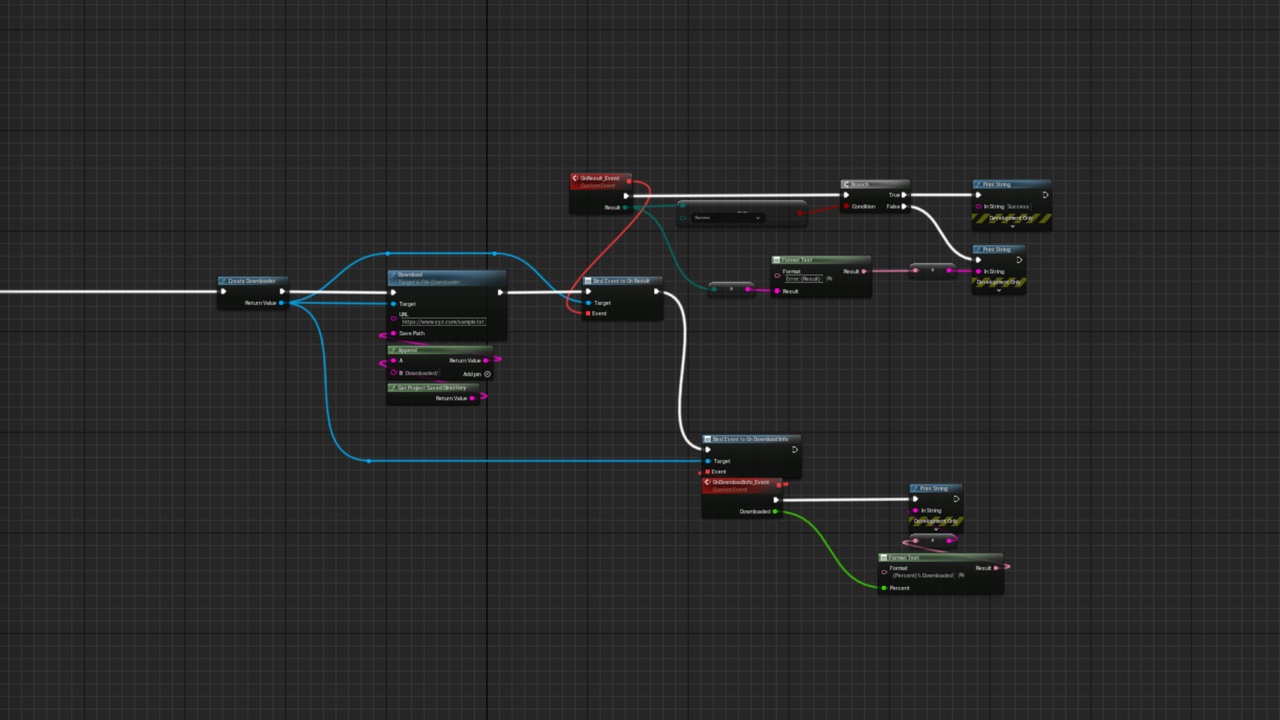Click the Target pin on Download node
This screenshot has height=720, width=1280.
click(393, 304)
